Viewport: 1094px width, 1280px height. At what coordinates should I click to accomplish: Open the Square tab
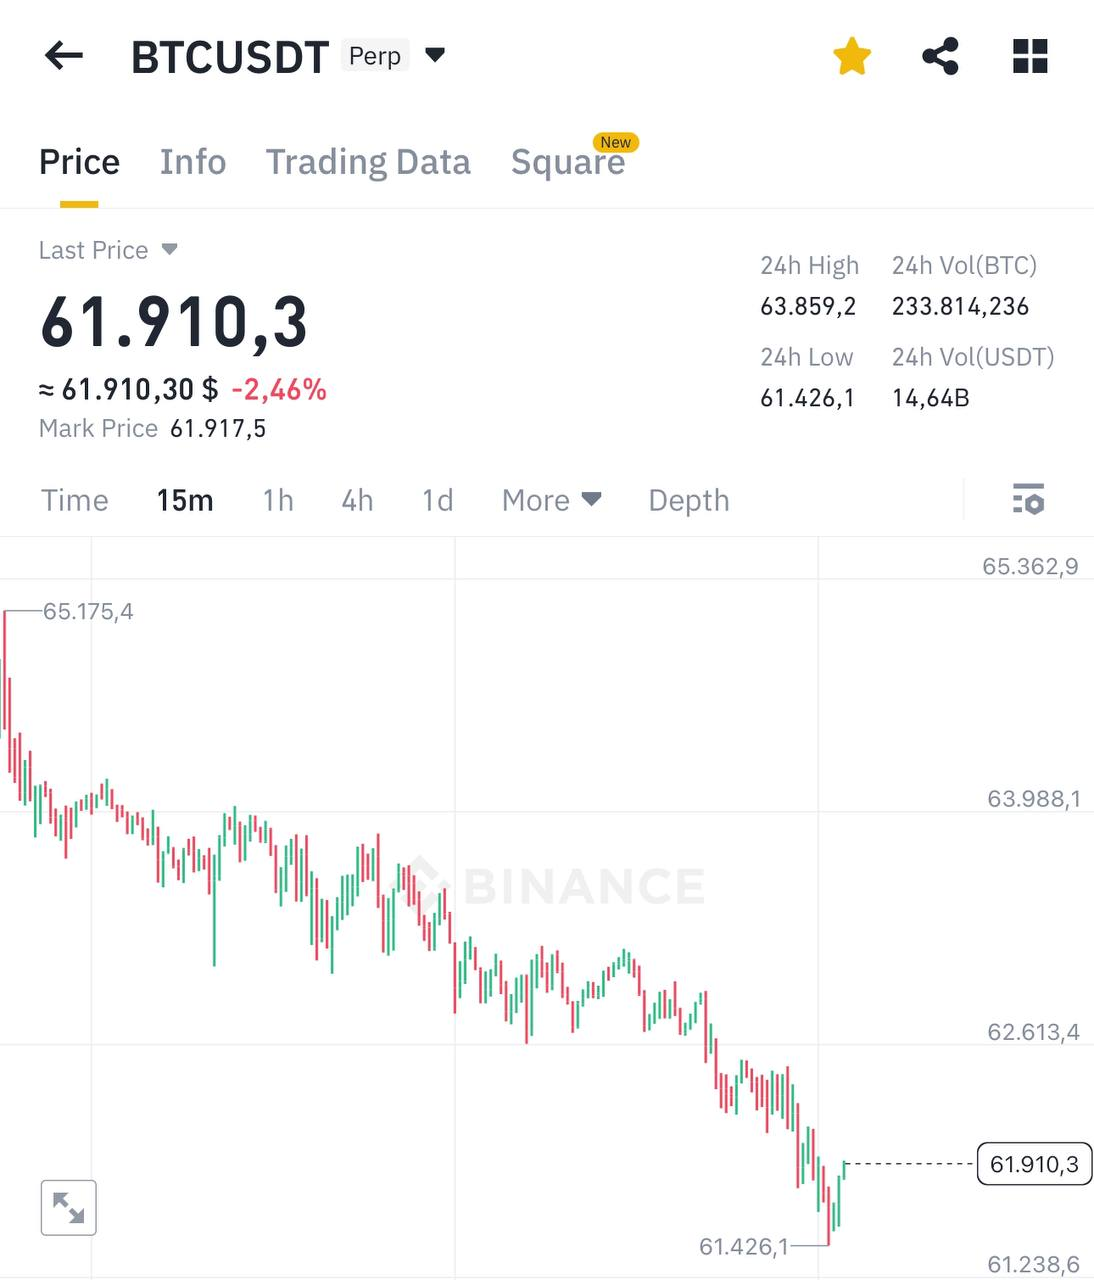tap(568, 162)
